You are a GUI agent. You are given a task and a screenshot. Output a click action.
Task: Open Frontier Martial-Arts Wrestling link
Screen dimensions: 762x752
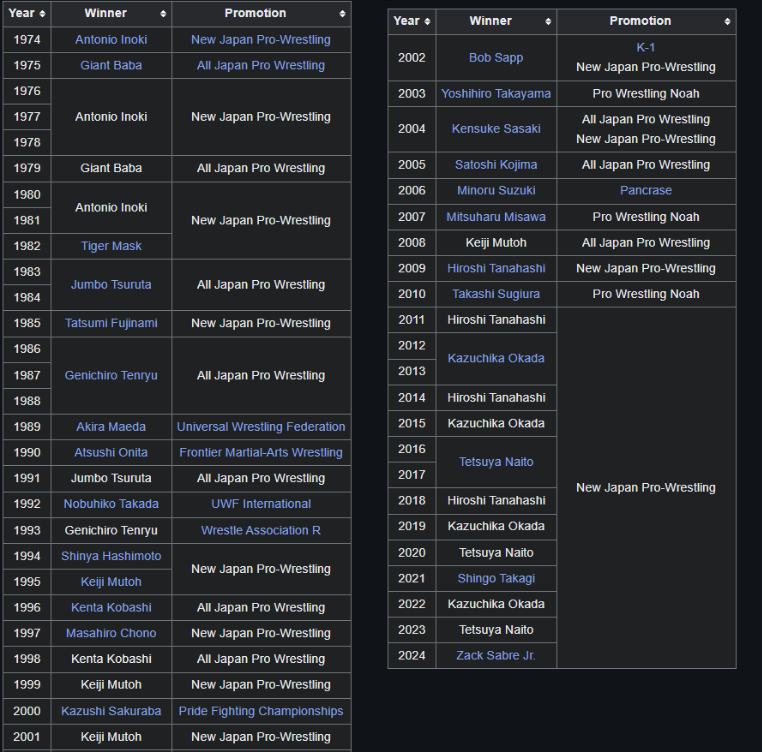[x=260, y=453]
